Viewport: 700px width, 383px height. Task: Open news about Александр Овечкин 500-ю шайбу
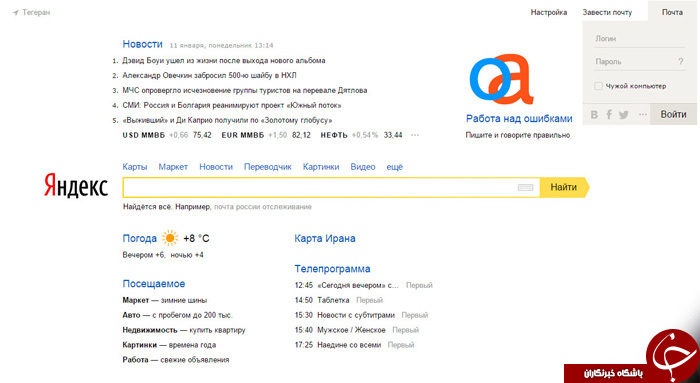[x=209, y=75]
